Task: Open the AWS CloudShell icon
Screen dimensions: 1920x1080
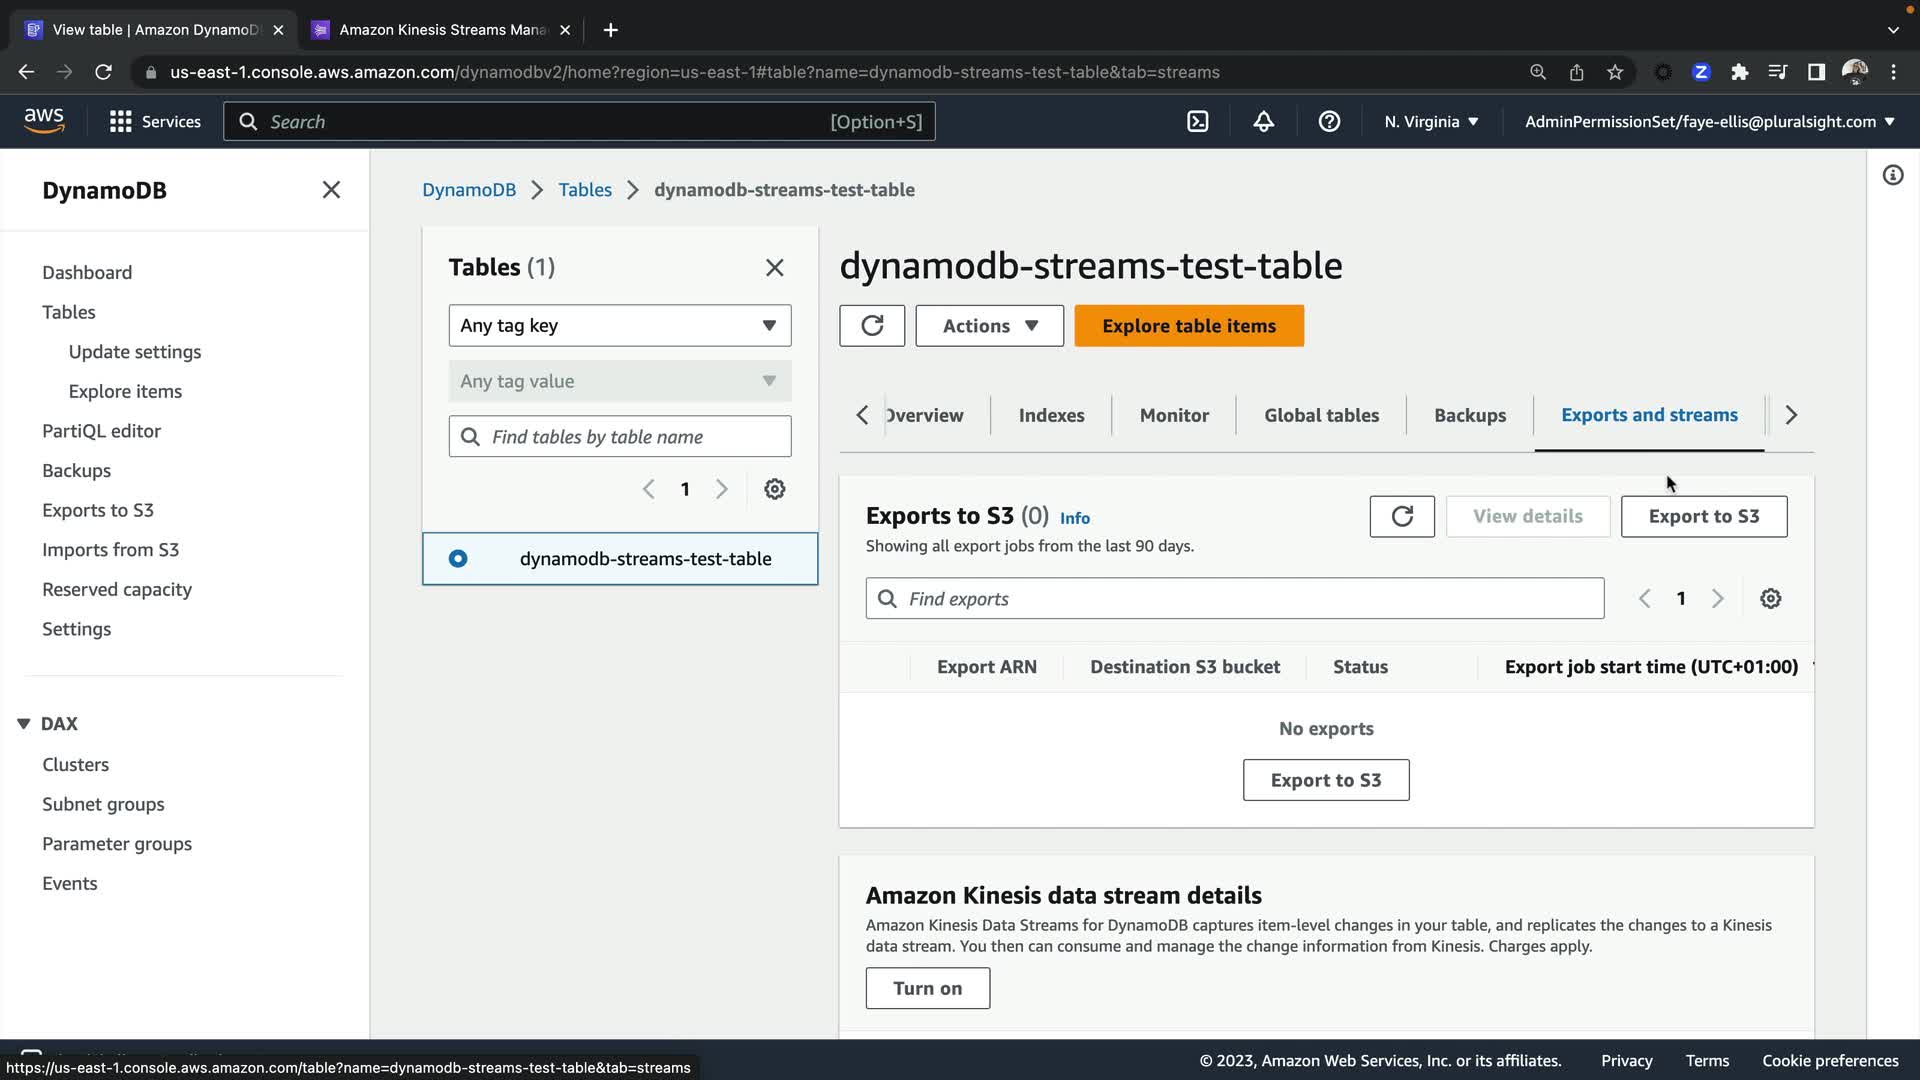Action: [x=1197, y=122]
